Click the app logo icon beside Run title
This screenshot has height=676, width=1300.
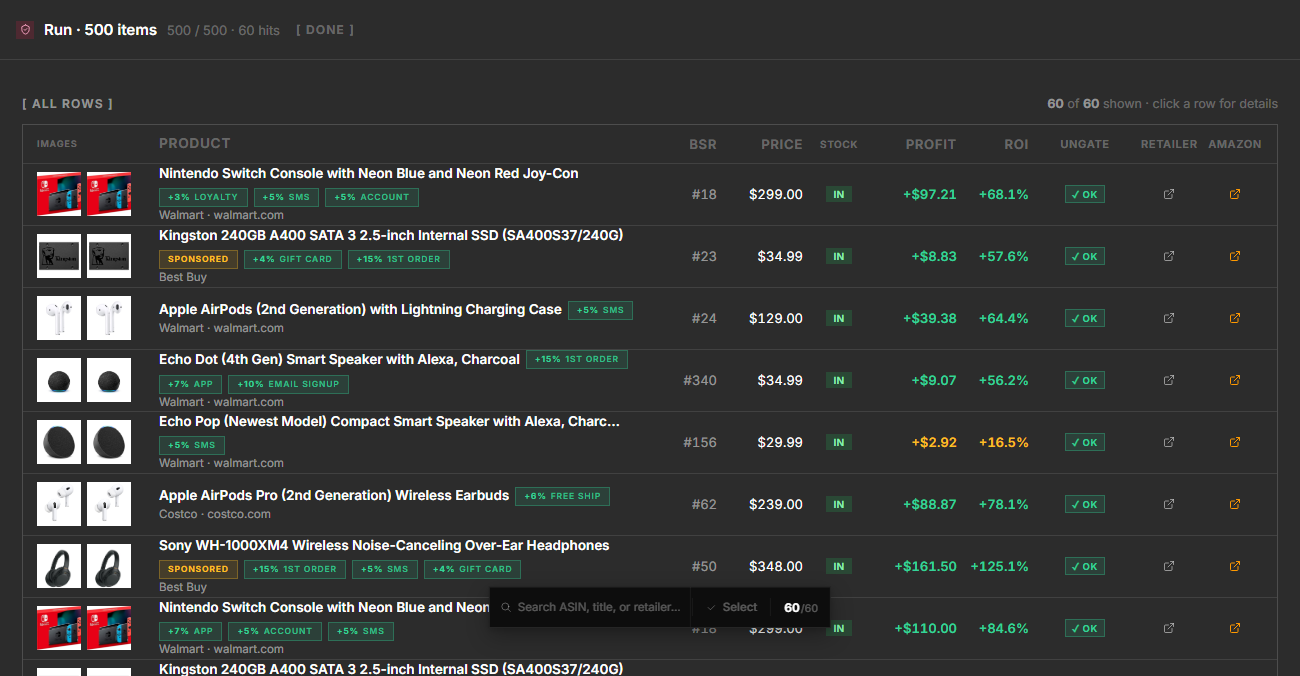click(25, 30)
